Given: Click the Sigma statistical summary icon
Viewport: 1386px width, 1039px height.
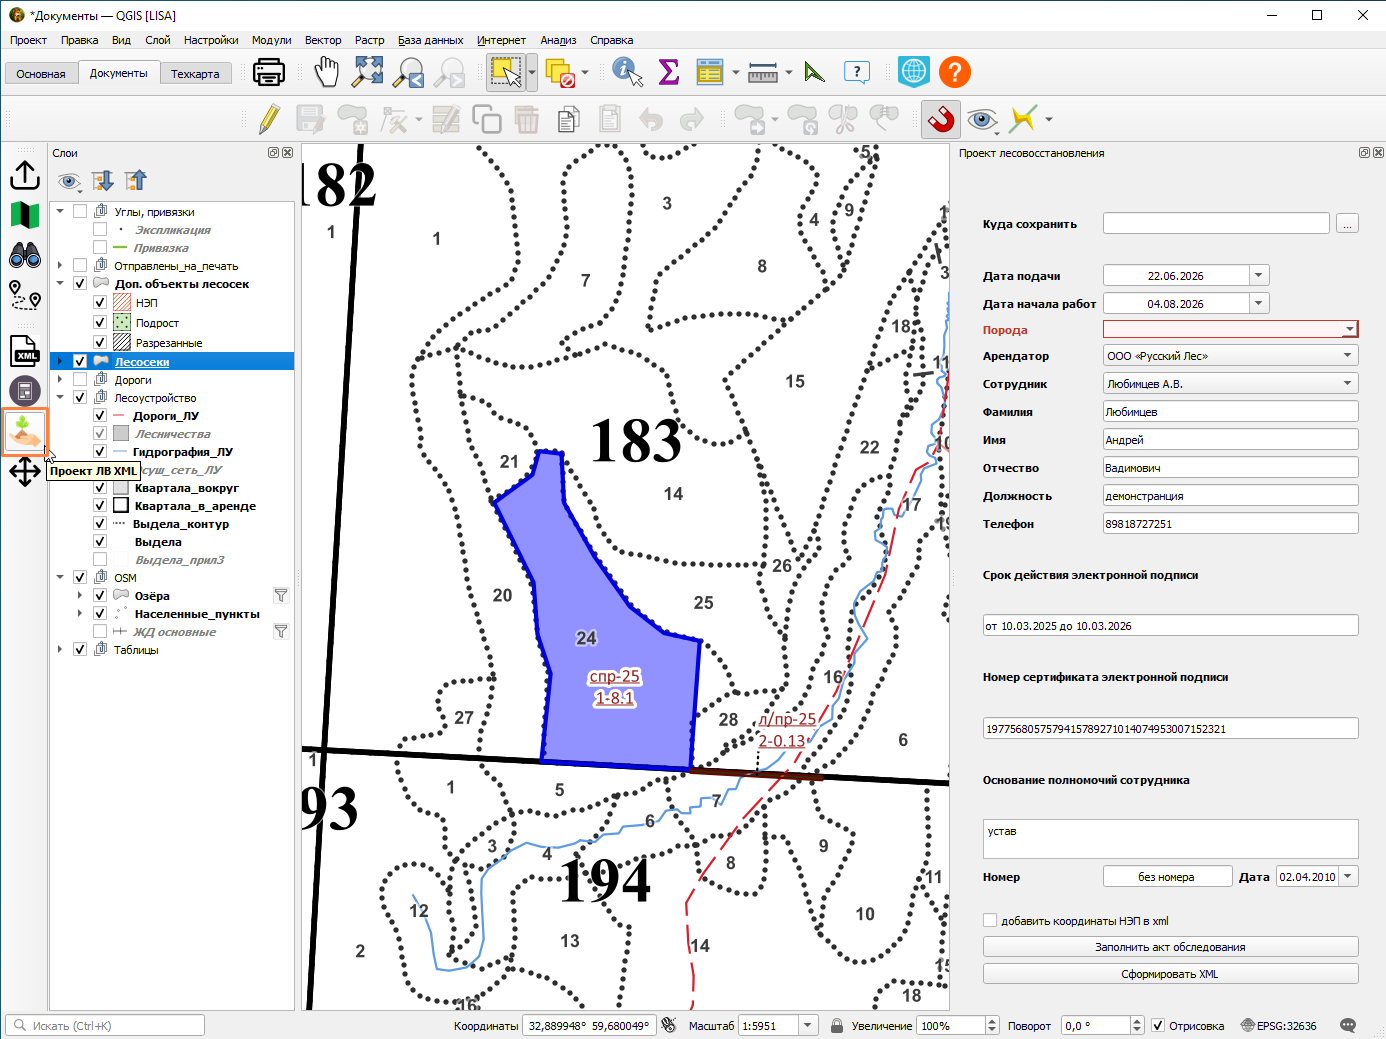Looking at the screenshot, I should (669, 72).
